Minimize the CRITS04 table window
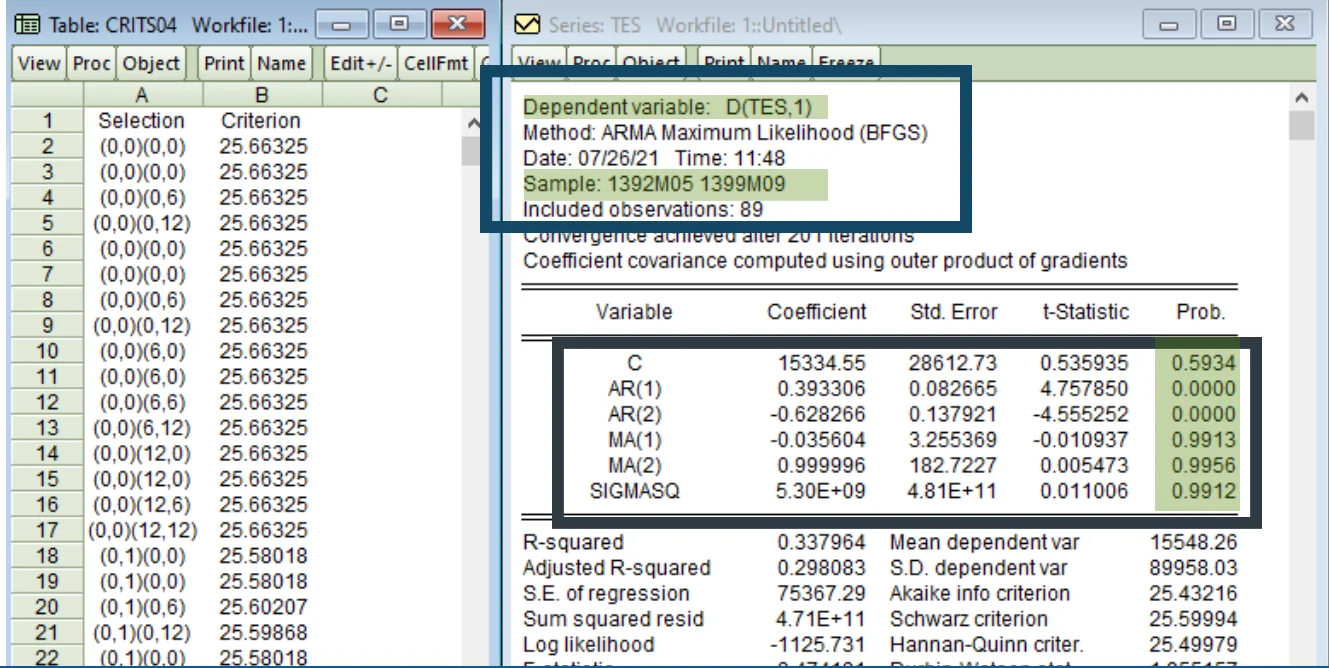Screen dimensions: 1329x668 tap(346, 24)
